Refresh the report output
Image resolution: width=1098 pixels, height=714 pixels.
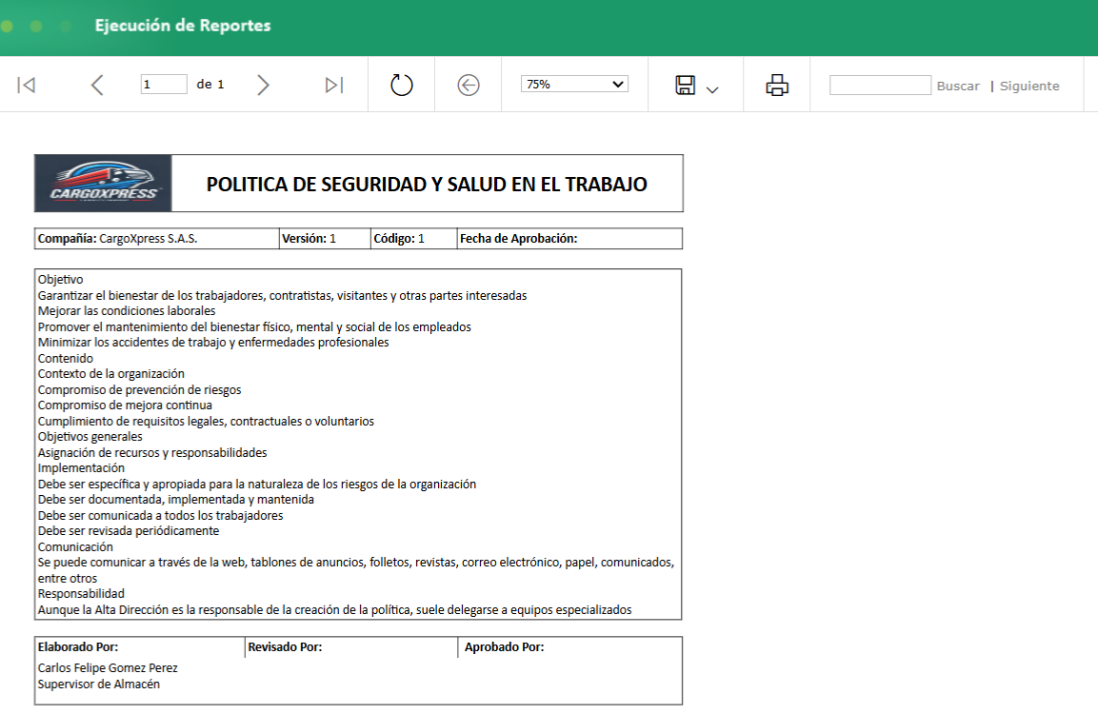tap(401, 85)
